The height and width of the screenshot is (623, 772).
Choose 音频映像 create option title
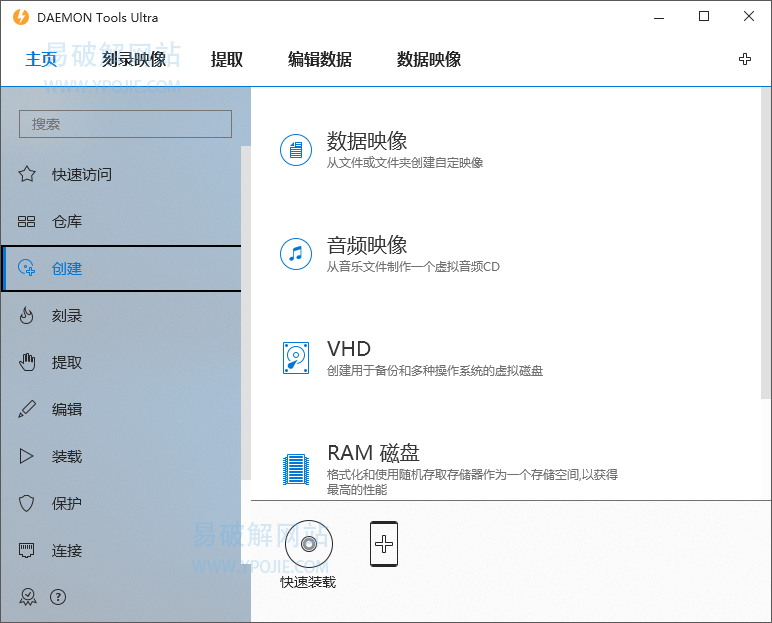pyautogui.click(x=367, y=245)
